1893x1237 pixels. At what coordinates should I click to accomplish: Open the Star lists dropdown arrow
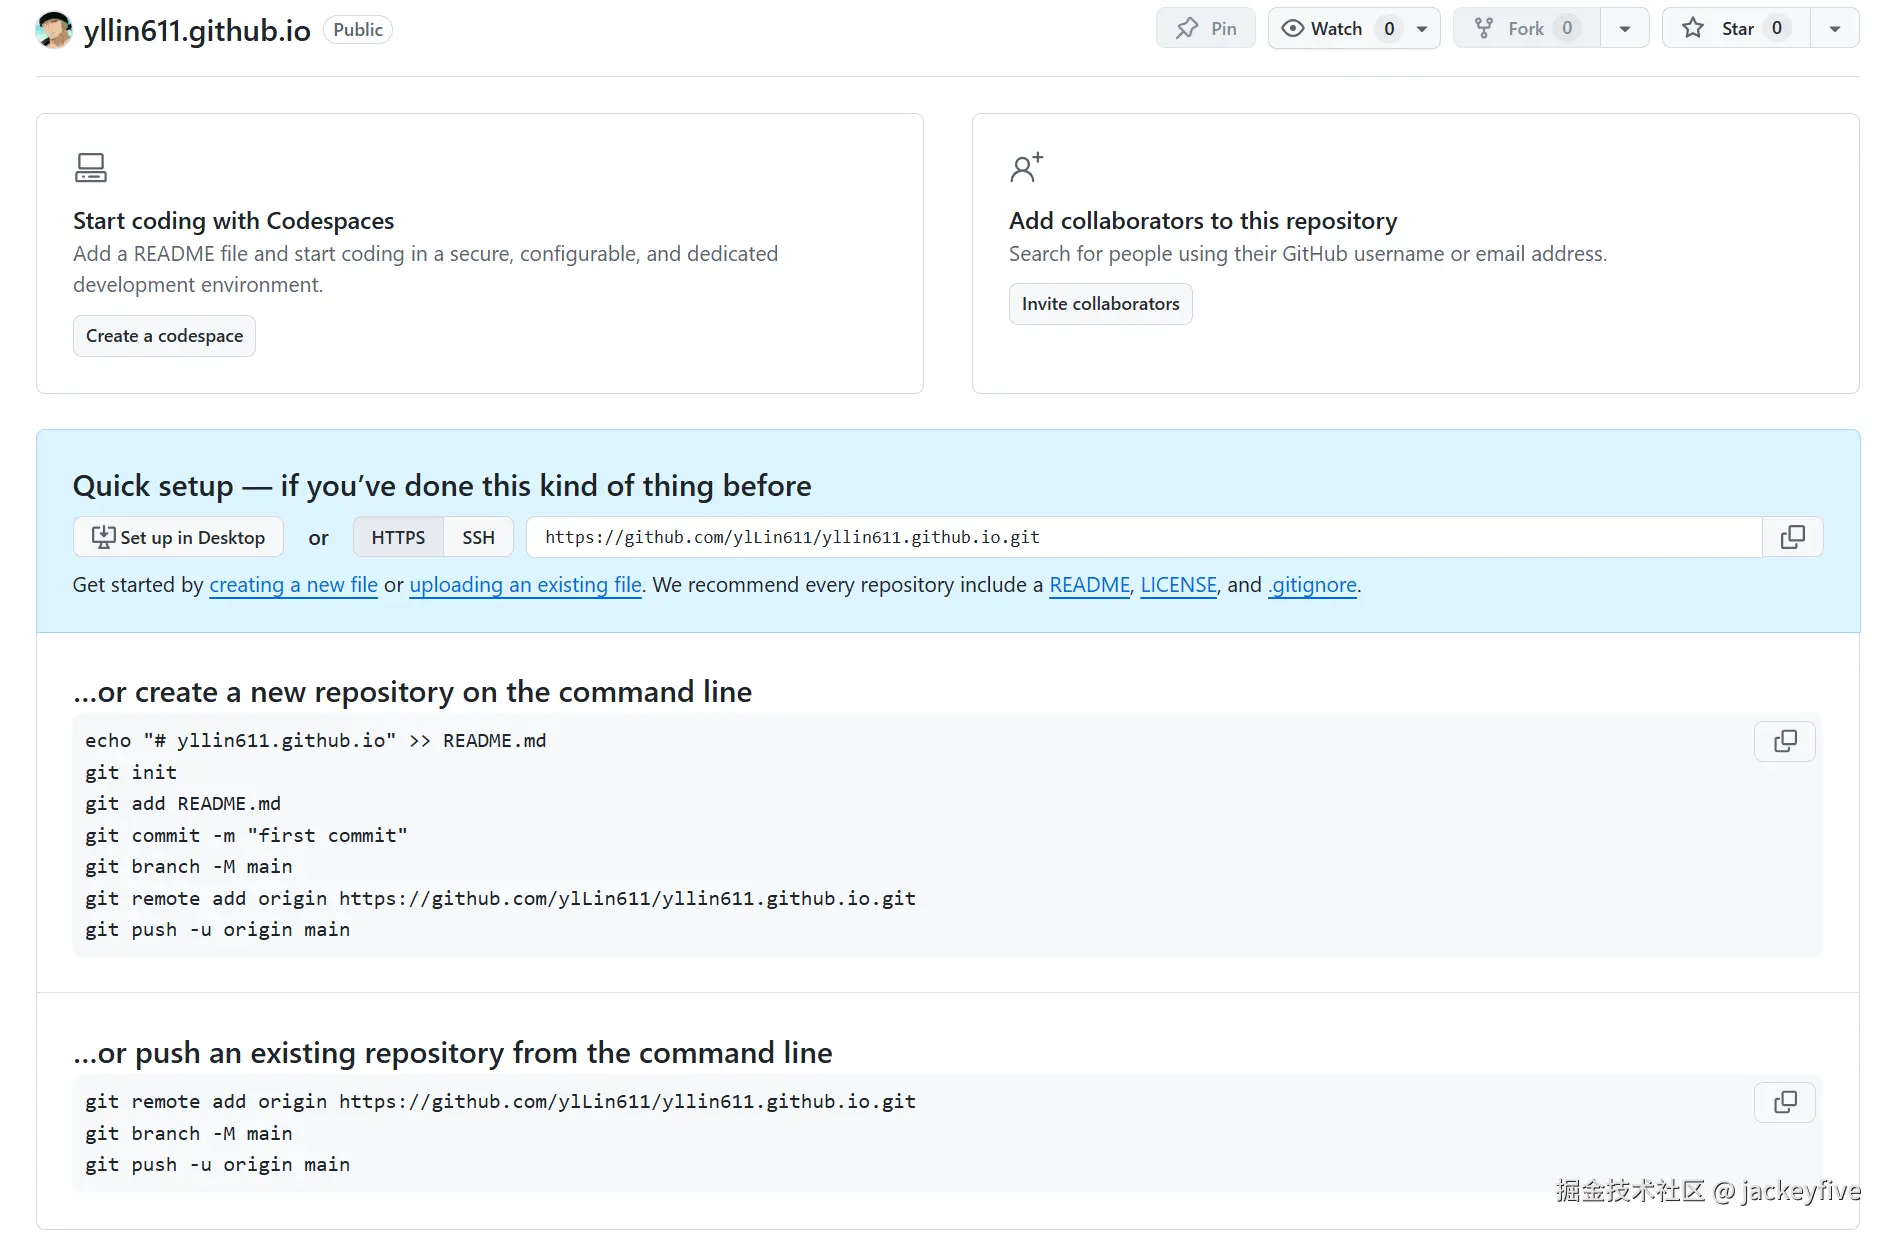click(x=1835, y=28)
